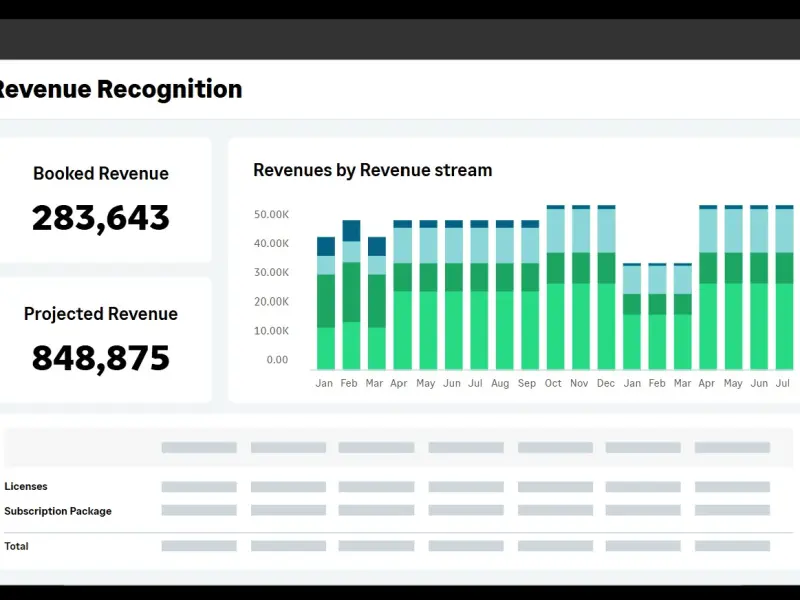Click the 0.00 y-axis label
The height and width of the screenshot is (600, 800).
pos(277,360)
